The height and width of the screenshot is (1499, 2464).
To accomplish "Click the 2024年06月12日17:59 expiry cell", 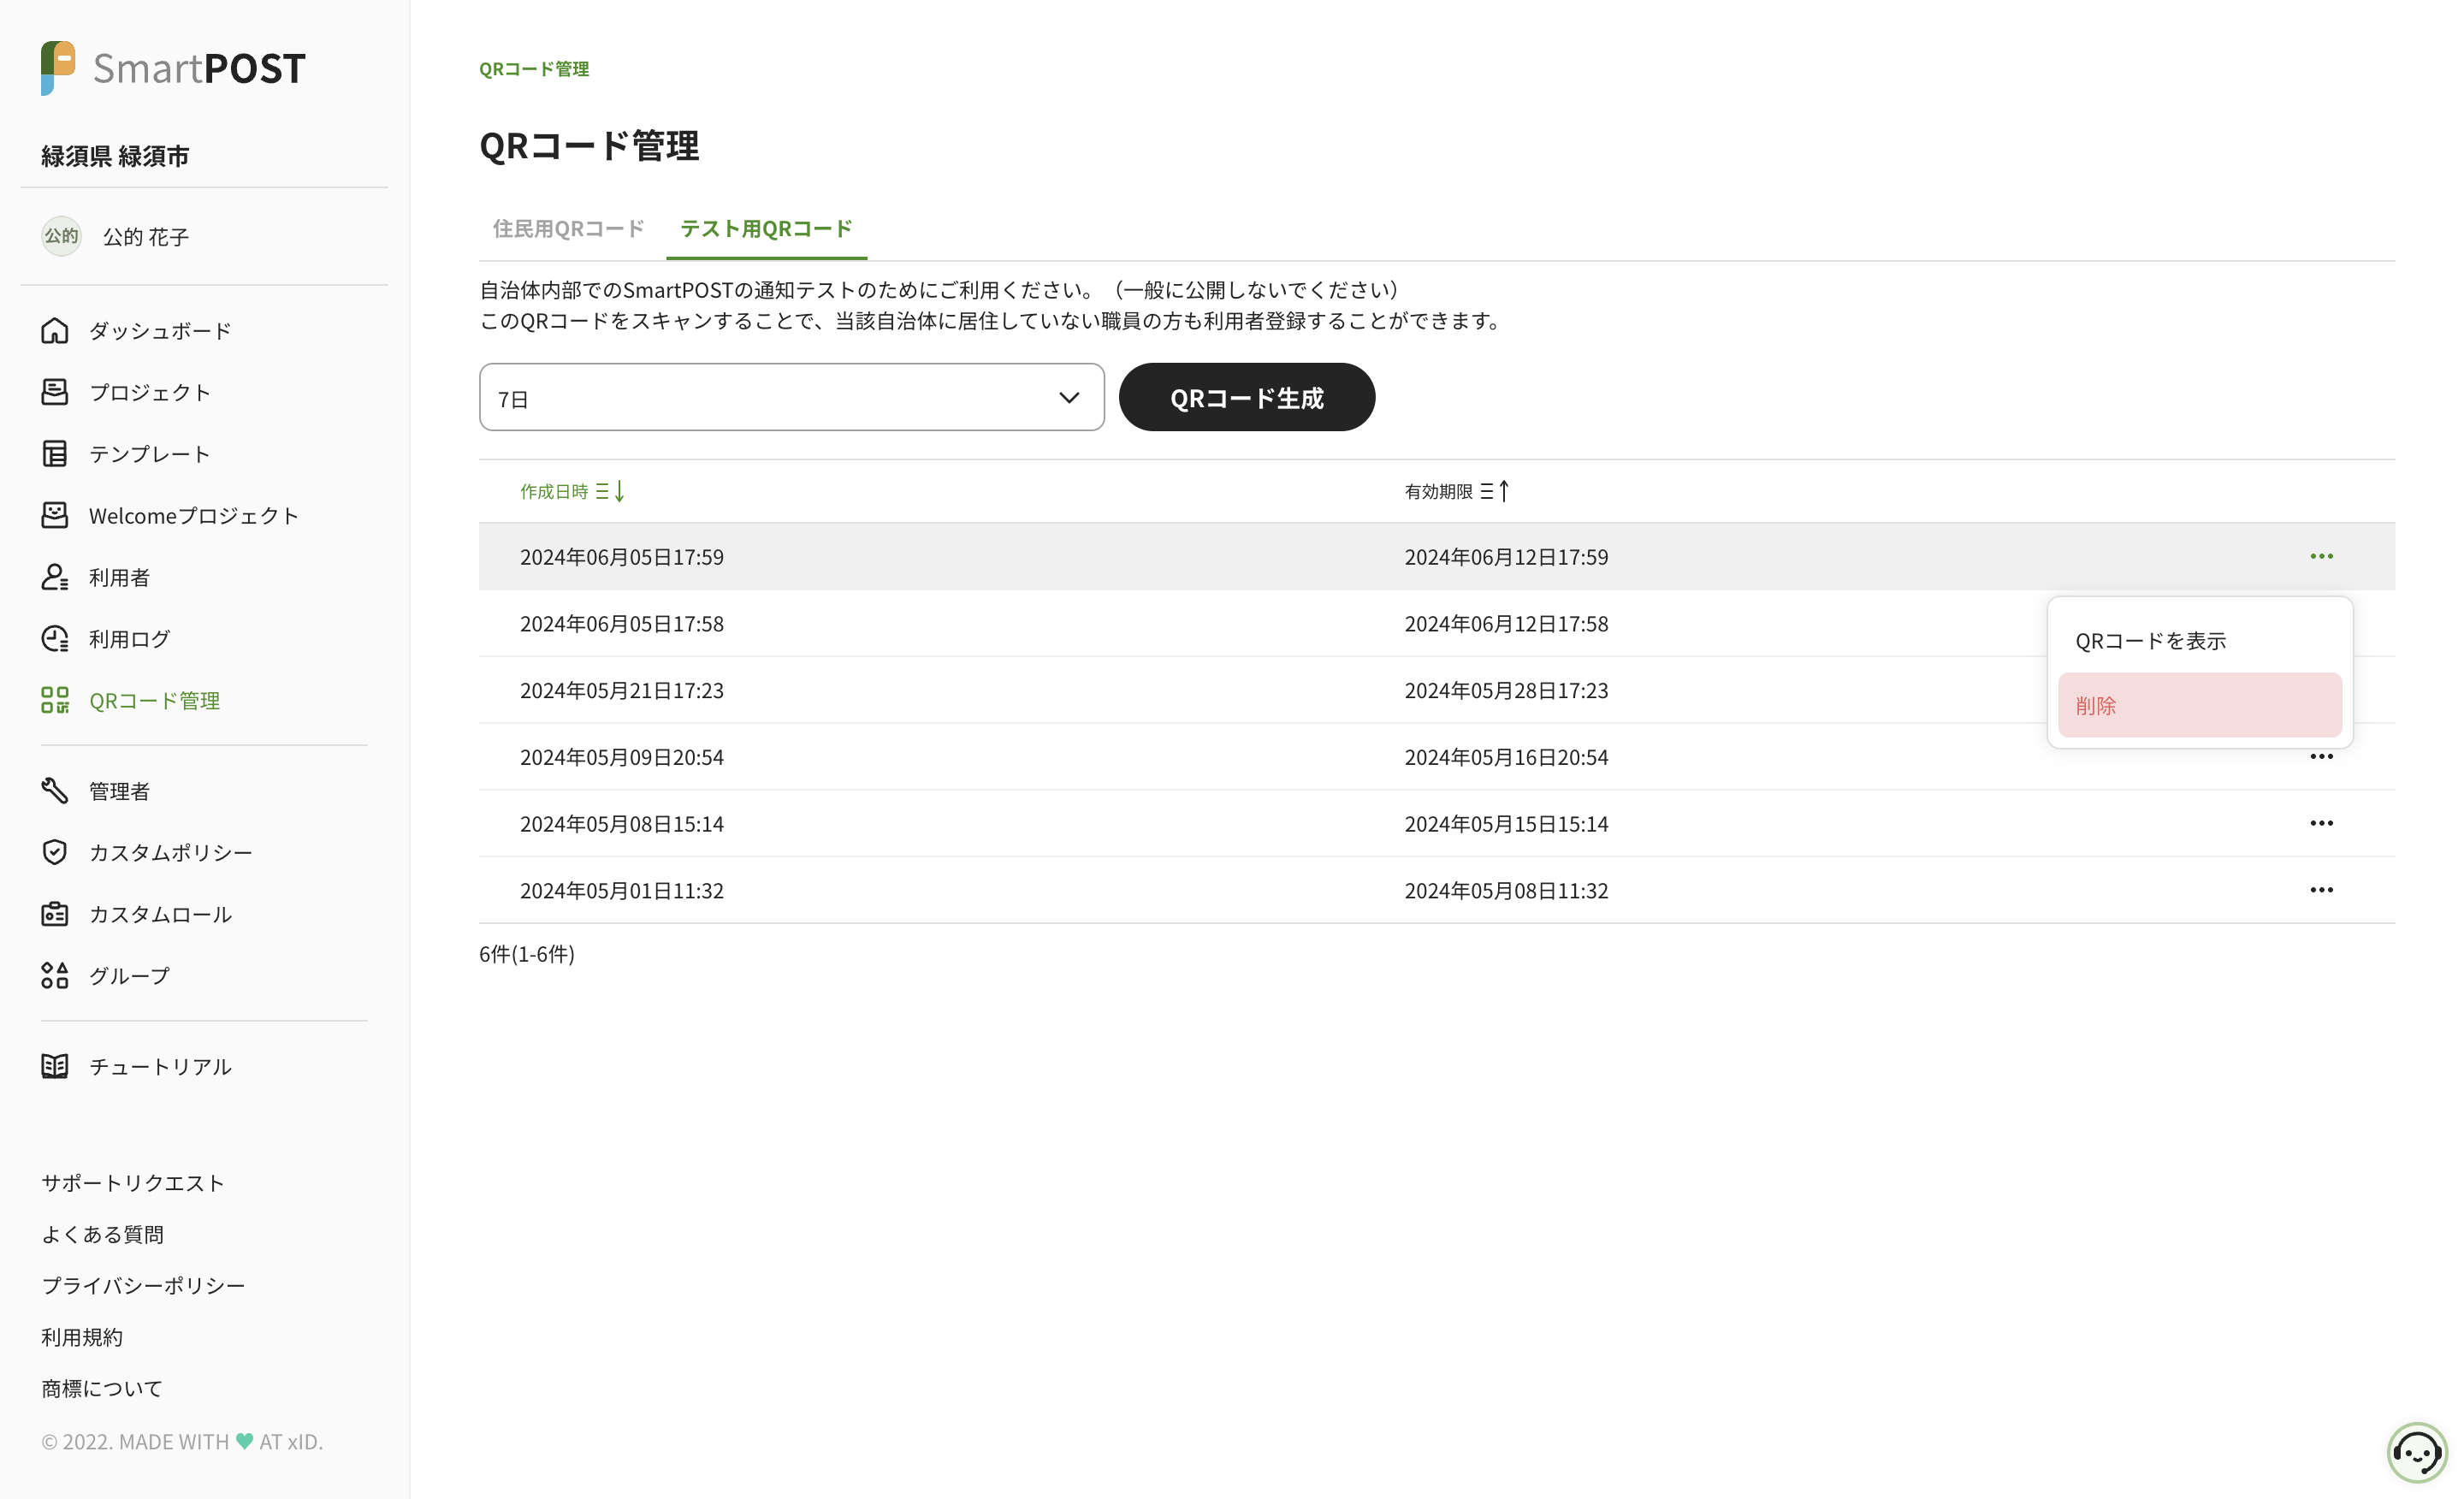I will click(1506, 556).
